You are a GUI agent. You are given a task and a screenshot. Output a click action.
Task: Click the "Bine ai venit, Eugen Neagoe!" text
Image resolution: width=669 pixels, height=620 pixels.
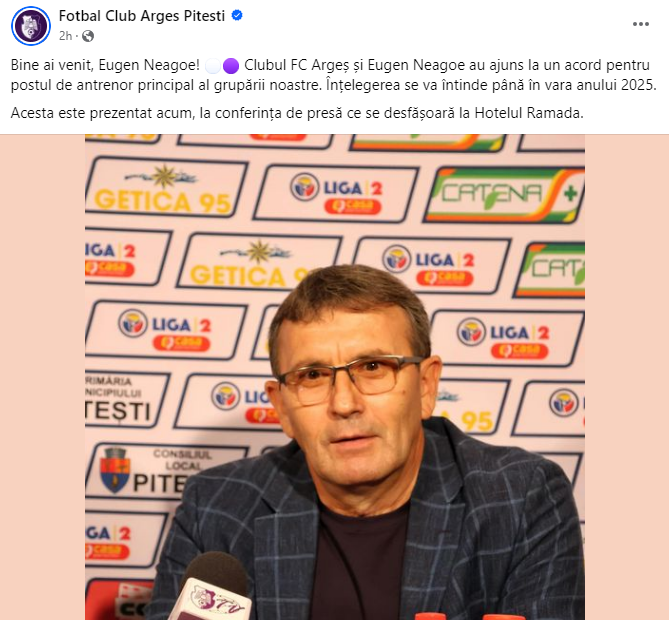pyautogui.click(x=105, y=65)
